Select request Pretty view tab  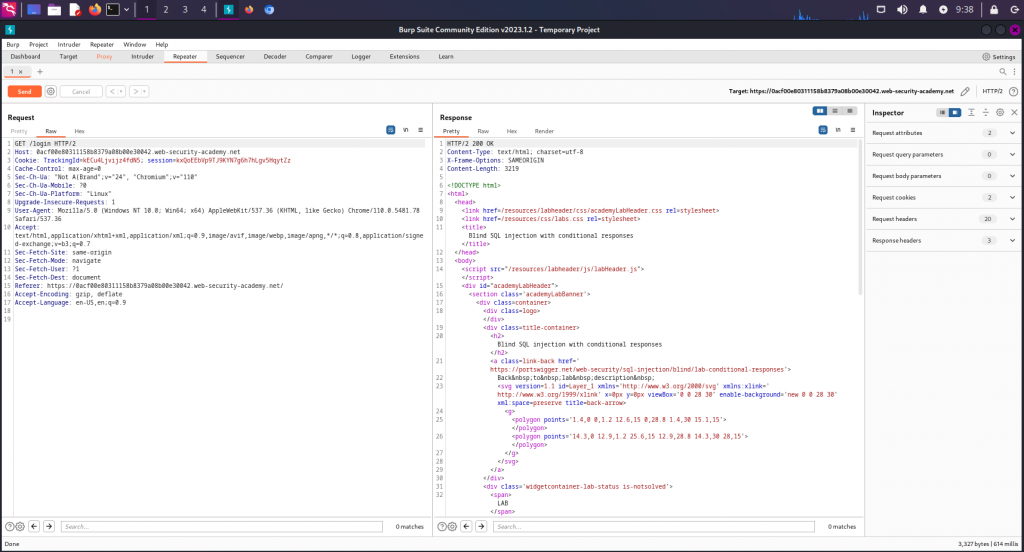19,131
